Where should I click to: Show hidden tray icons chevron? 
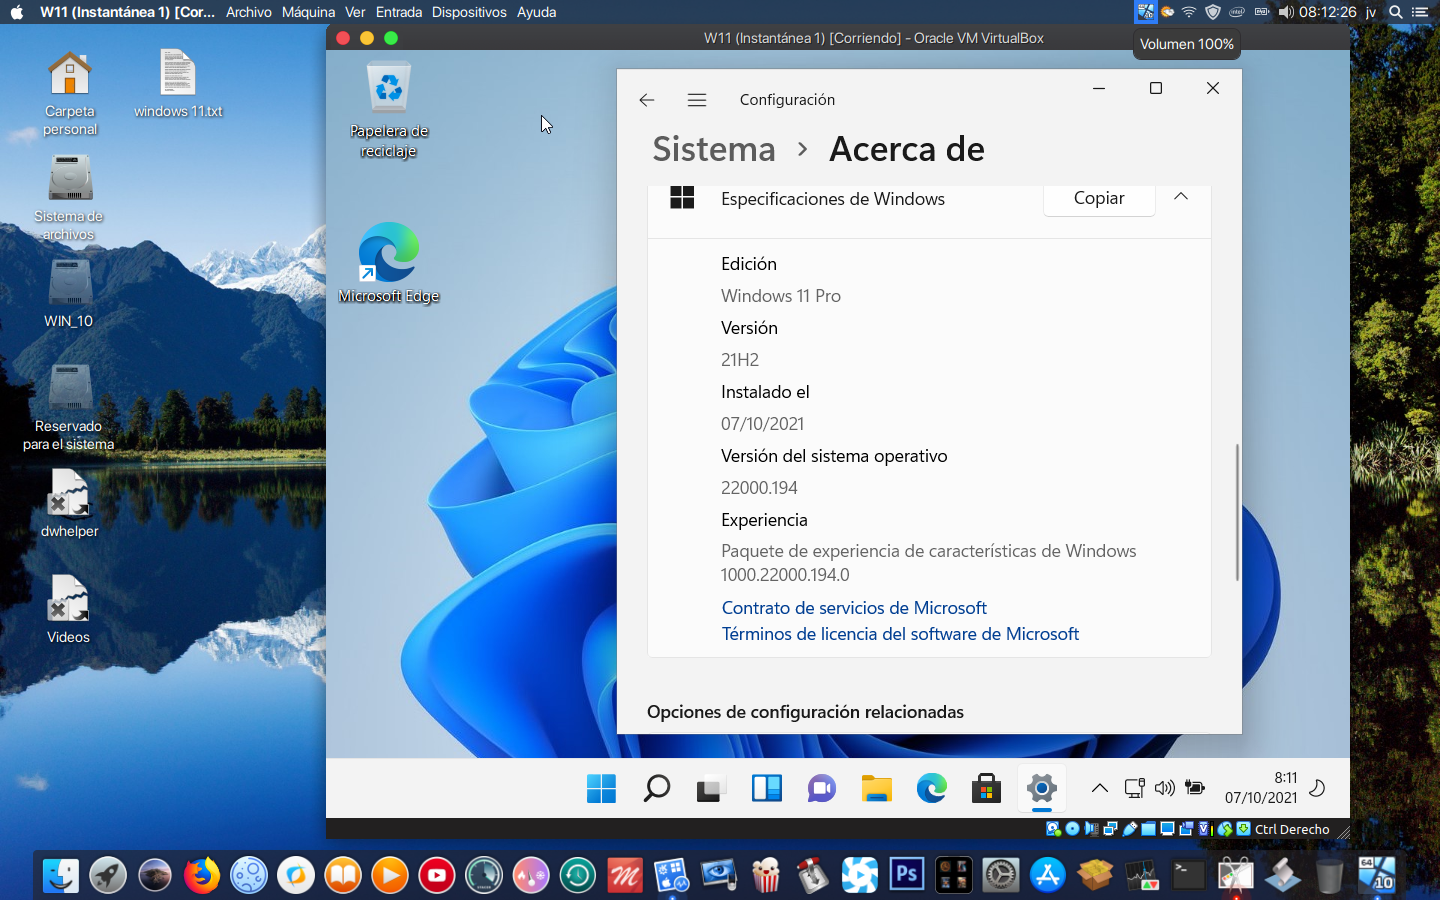1100,788
